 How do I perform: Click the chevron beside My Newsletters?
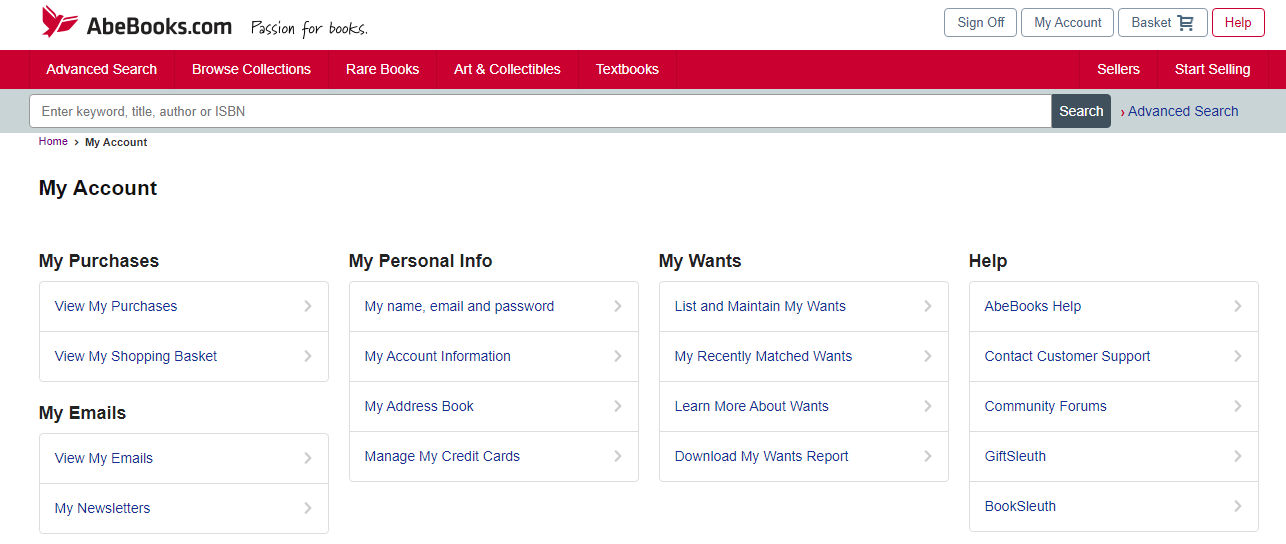tap(308, 508)
